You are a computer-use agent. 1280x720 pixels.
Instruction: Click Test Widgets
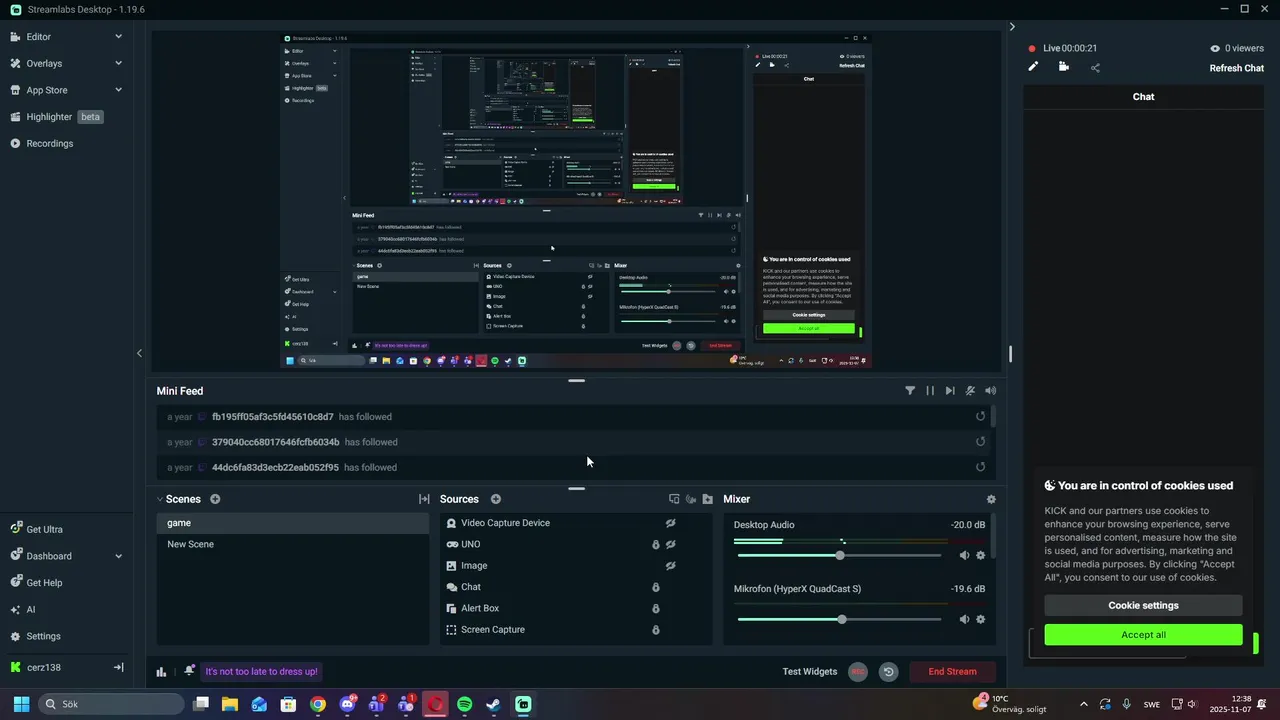(810, 671)
